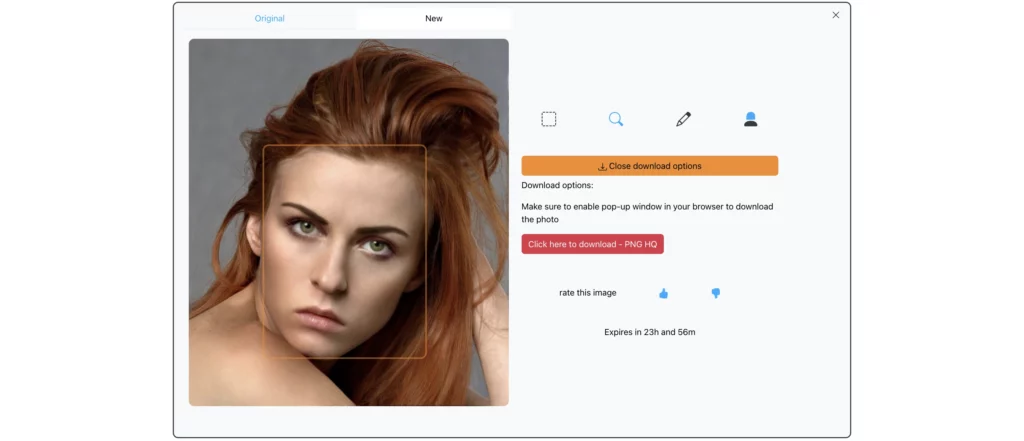Image resolution: width=1024 pixels, height=441 pixels.
Task: Switch to the Original tab
Action: (270, 18)
